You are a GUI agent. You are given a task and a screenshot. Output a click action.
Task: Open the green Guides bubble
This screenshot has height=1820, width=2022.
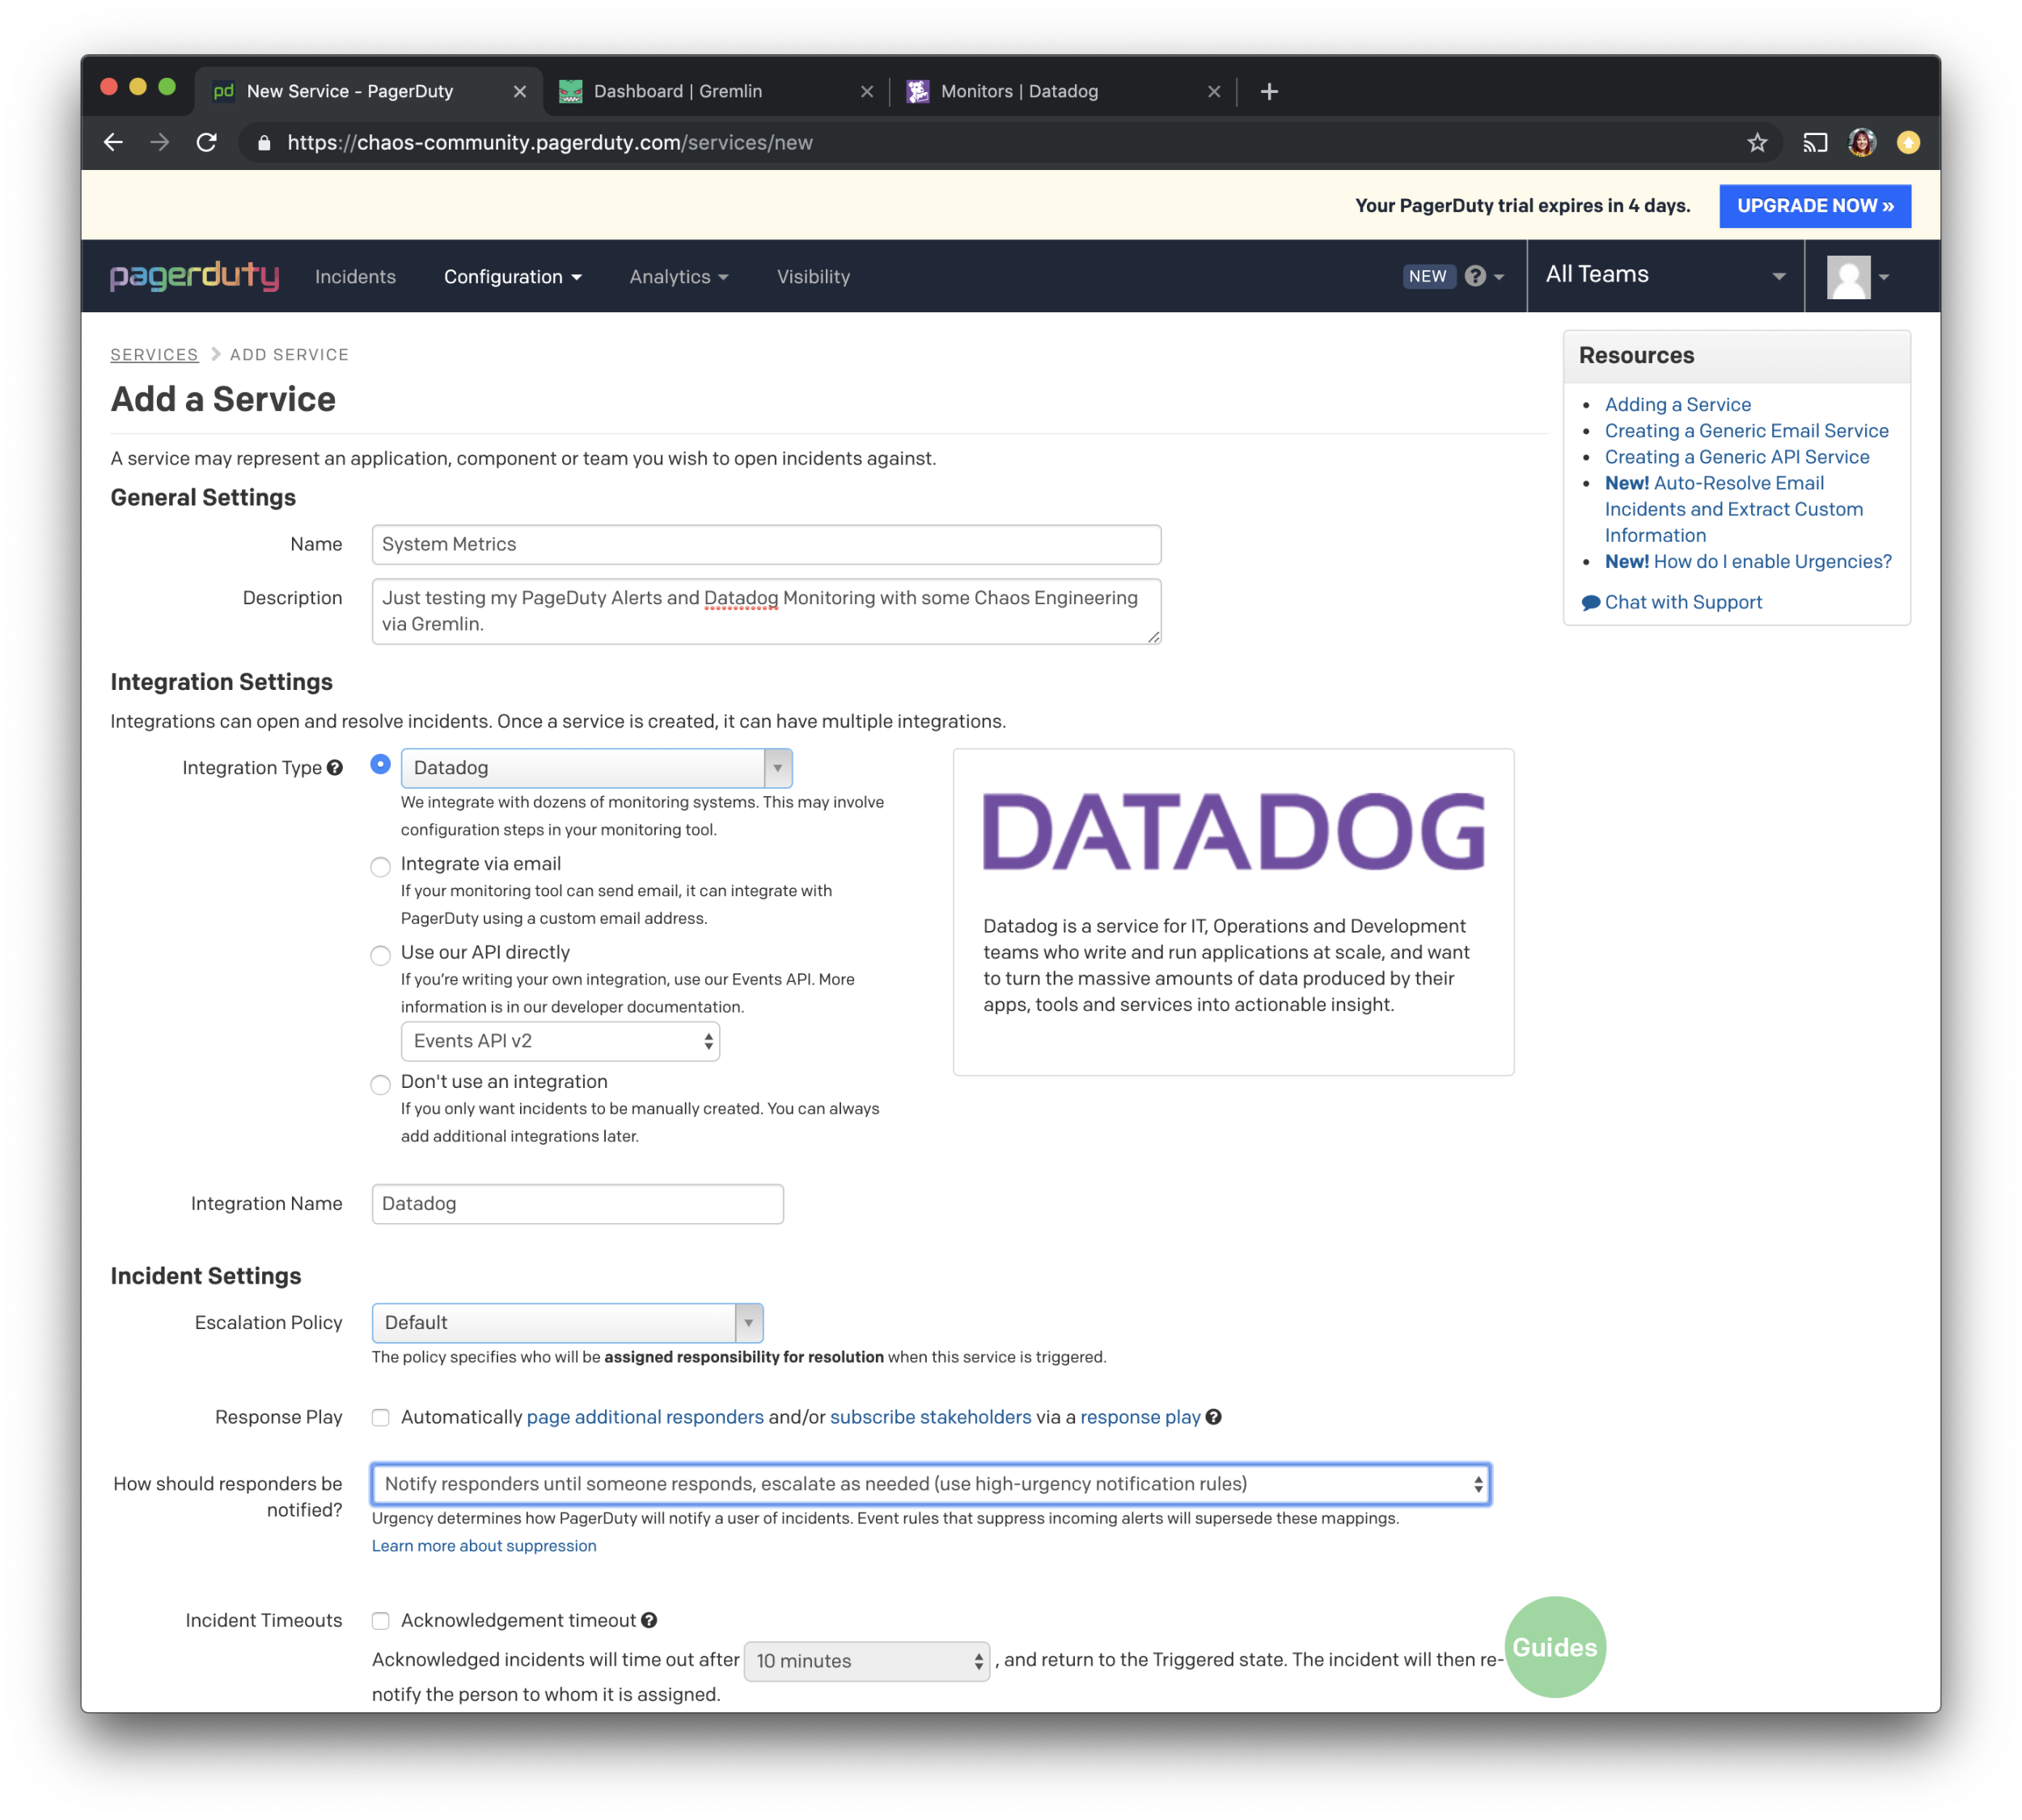1555,1647
